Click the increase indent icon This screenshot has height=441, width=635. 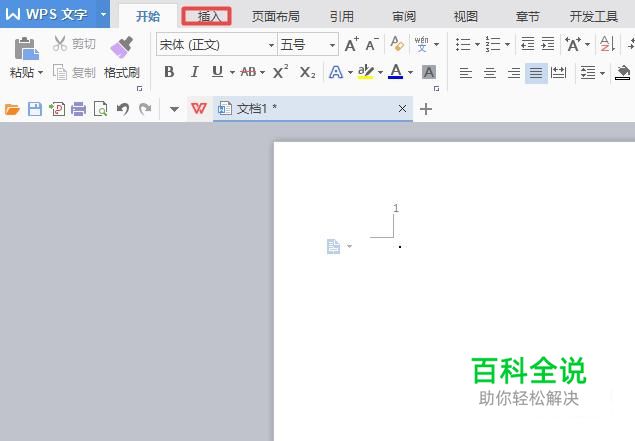point(548,44)
